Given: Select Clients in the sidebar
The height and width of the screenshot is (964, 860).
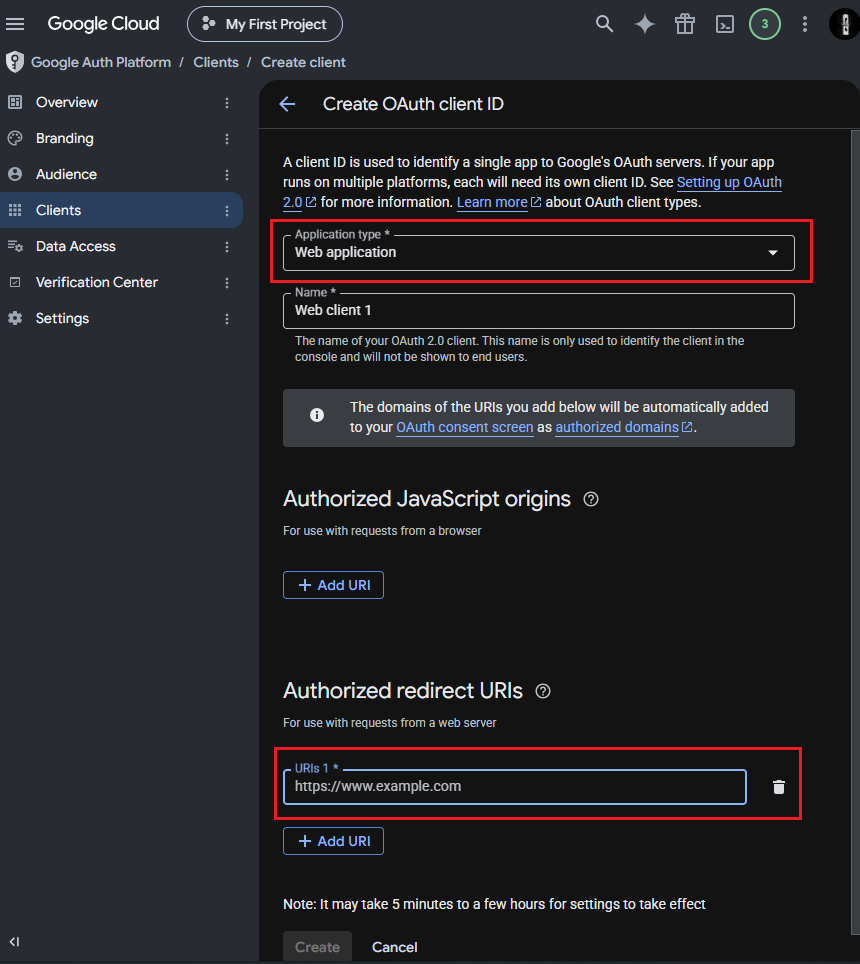Looking at the screenshot, I should pyautogui.click(x=121, y=210).
